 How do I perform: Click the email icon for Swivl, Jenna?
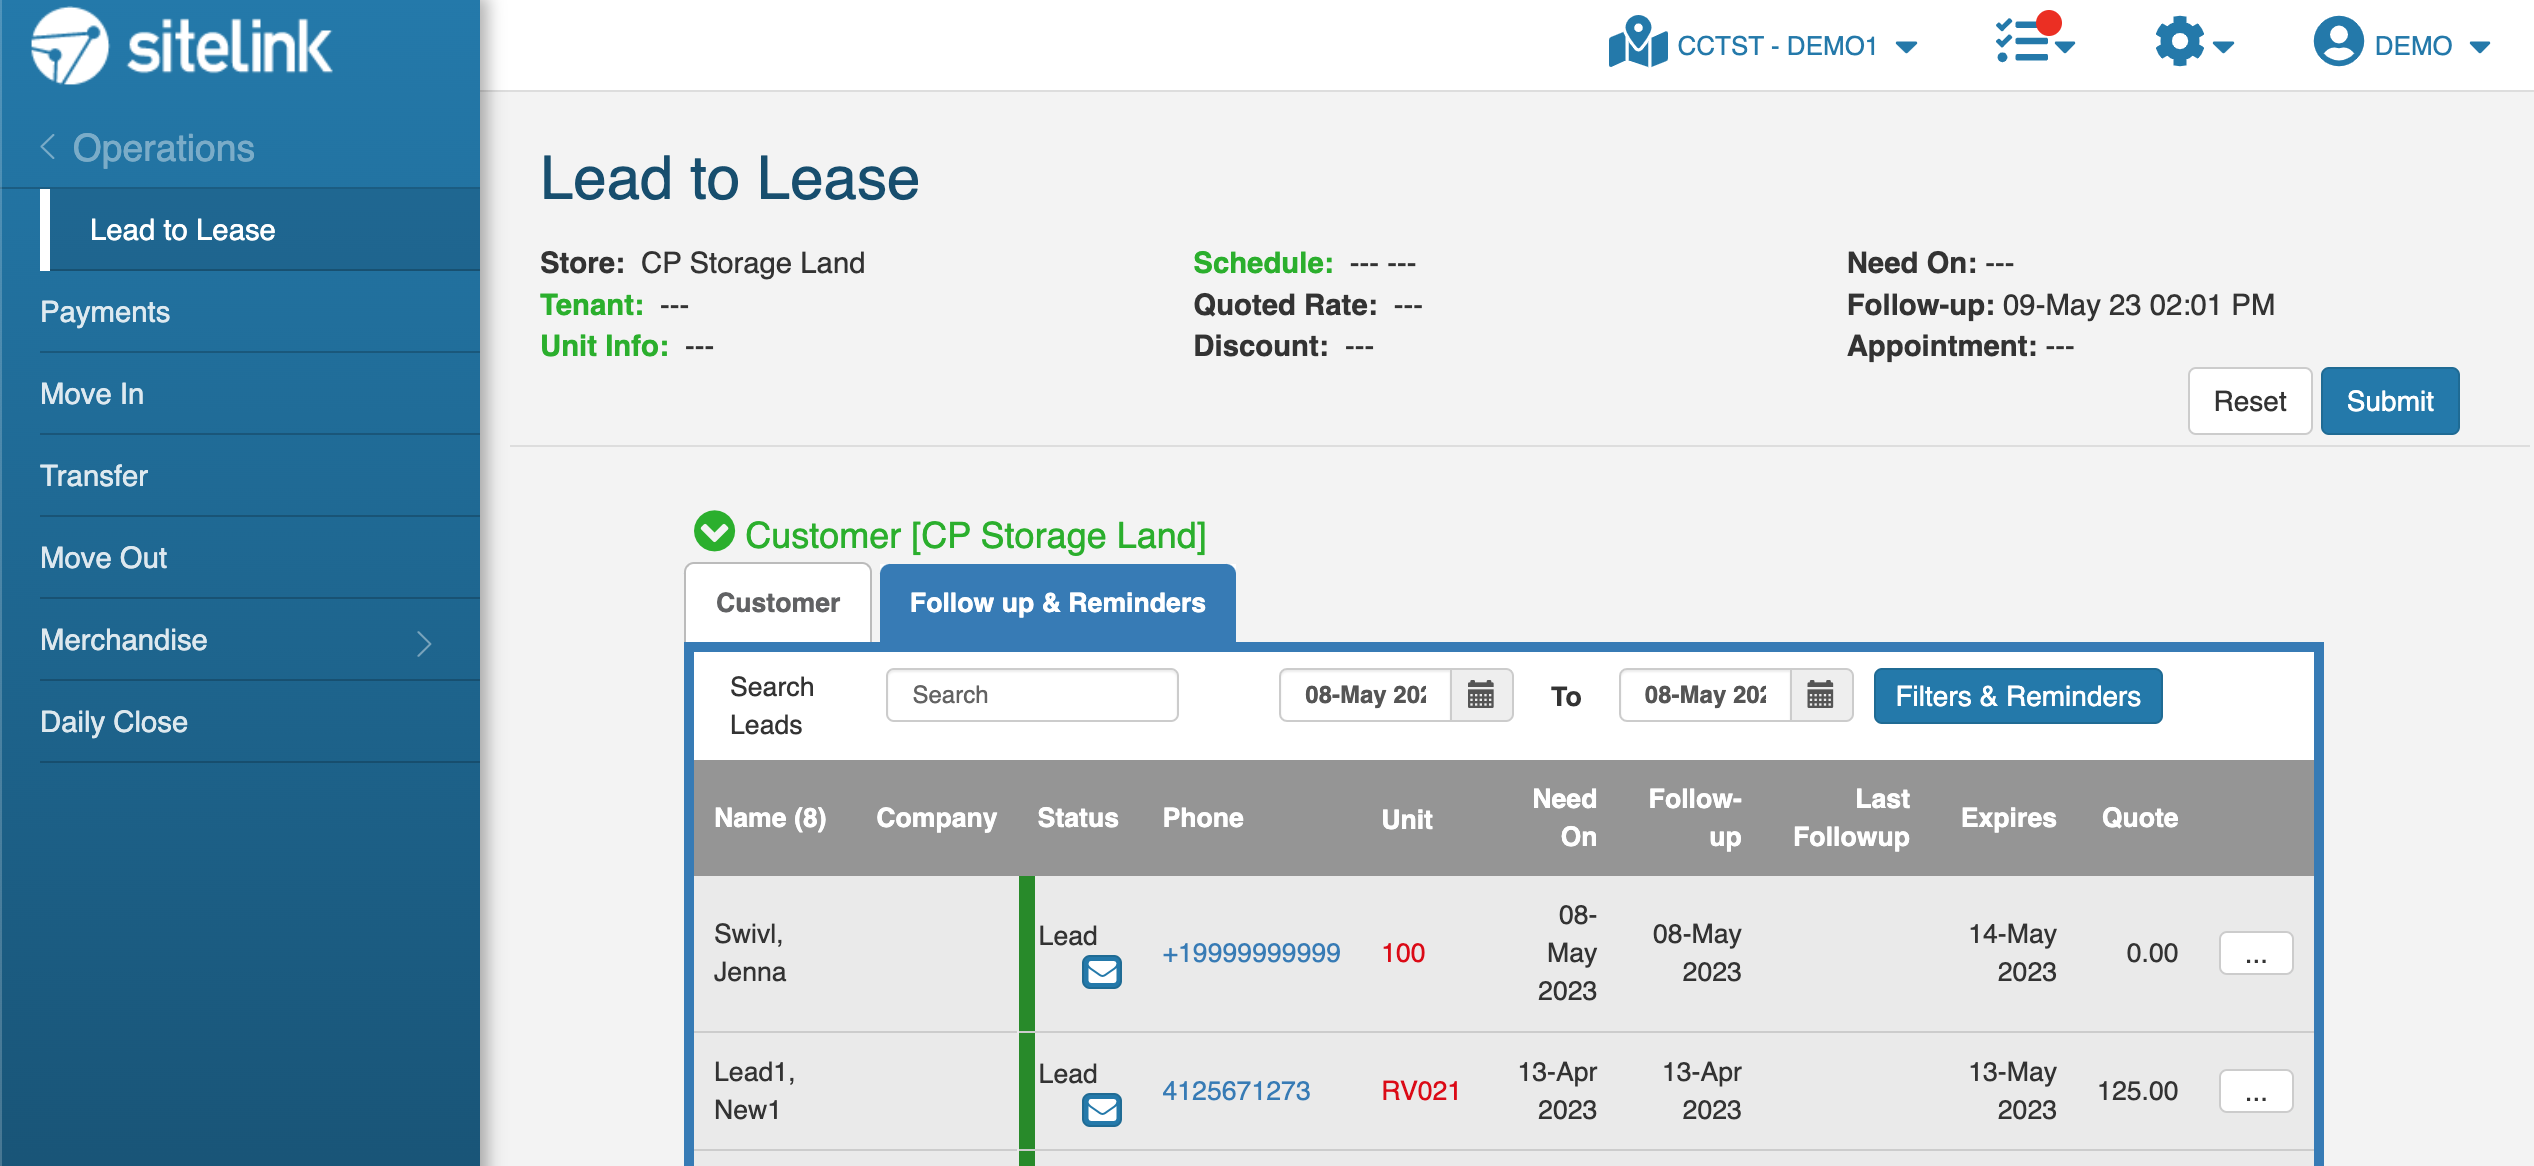tap(1101, 971)
